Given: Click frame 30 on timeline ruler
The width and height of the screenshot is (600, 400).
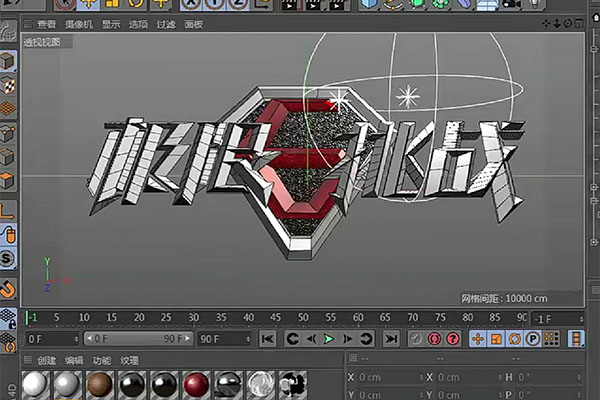Looking at the screenshot, I should click(194, 318).
